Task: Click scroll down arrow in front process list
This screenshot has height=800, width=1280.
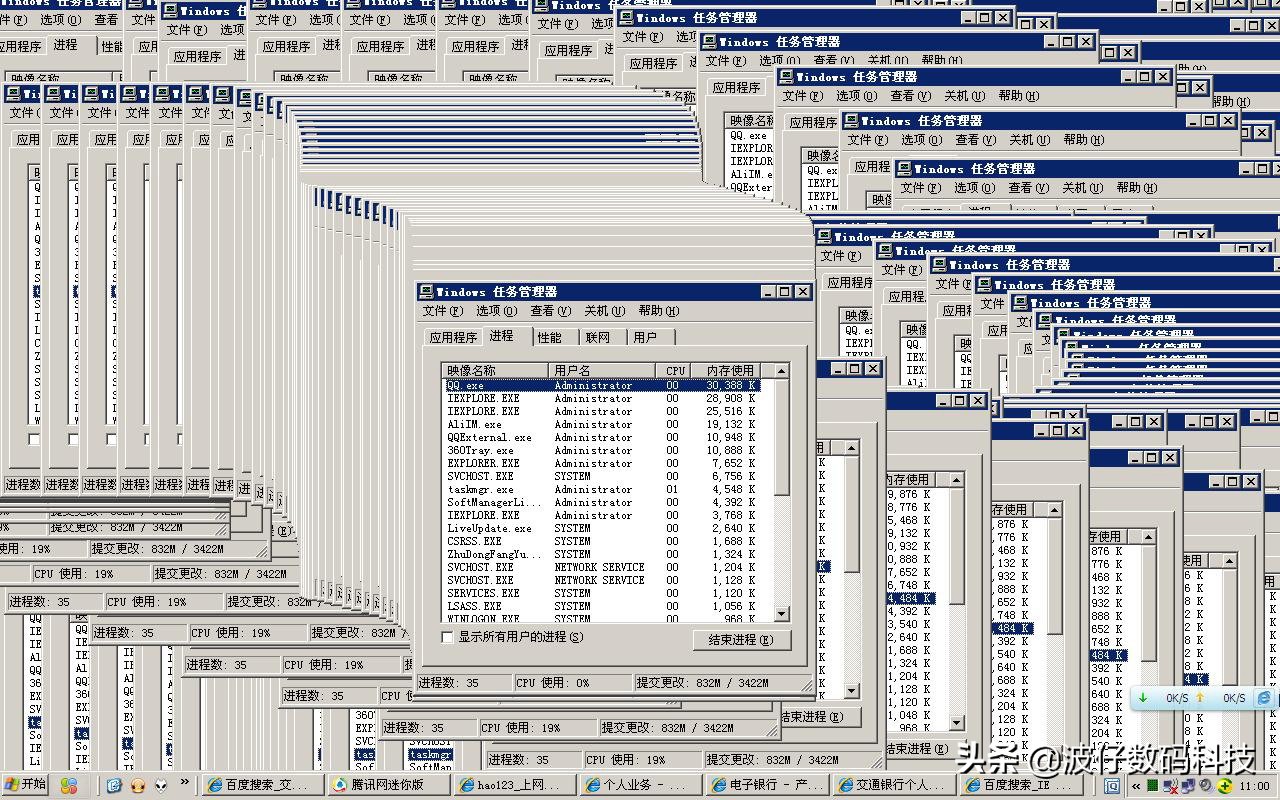Action: (x=782, y=615)
